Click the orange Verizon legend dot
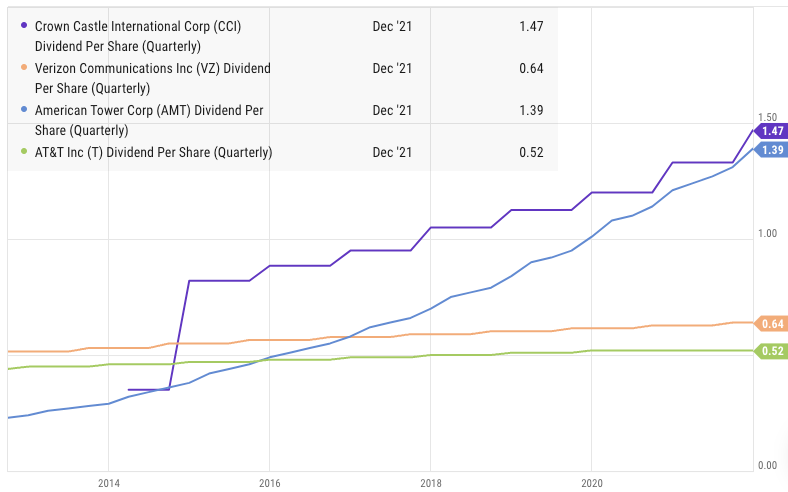788x492 pixels. (24, 68)
